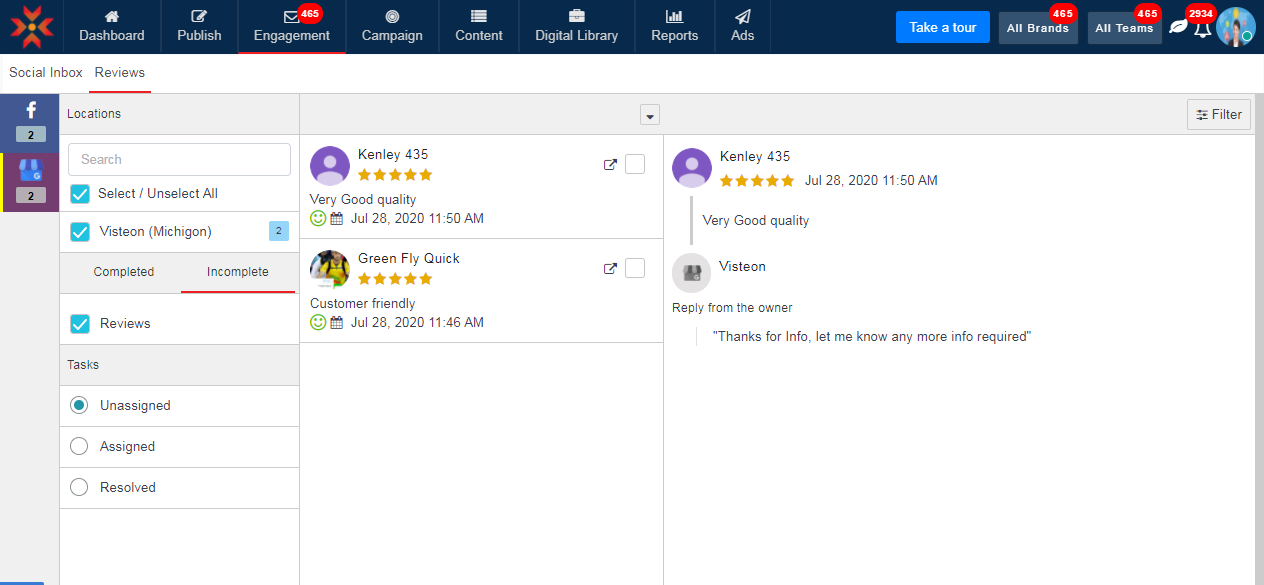Open the All Teams dropdown
The image size is (1264, 585).
1124,28
